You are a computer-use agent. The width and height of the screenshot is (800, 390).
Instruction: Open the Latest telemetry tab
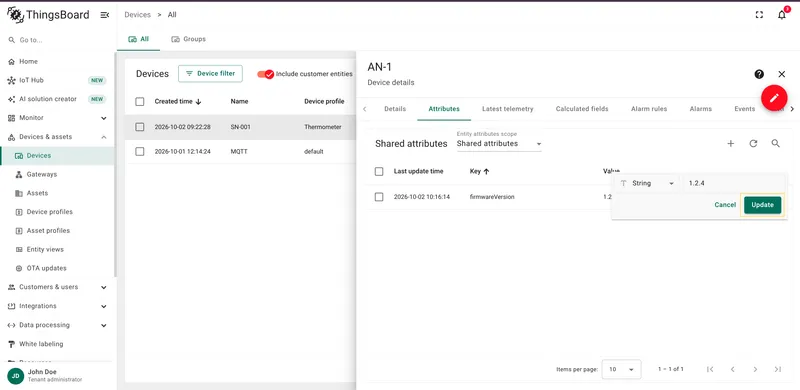click(508, 109)
